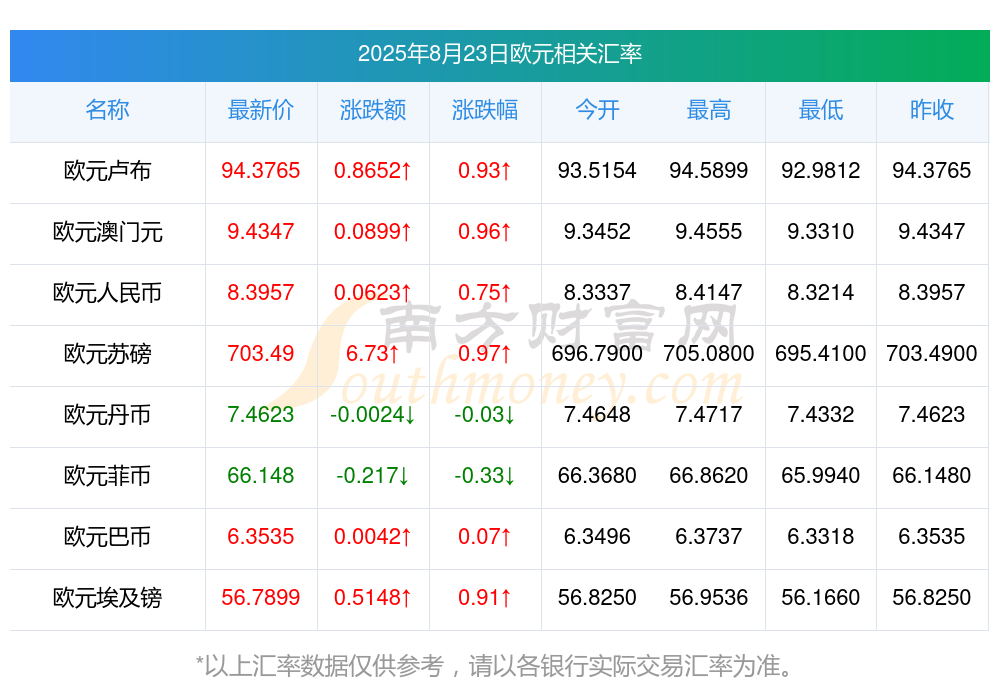Click the -0.03↓ change percentage
Image resolution: width=1000 pixels, height=698 pixels.
tap(485, 414)
